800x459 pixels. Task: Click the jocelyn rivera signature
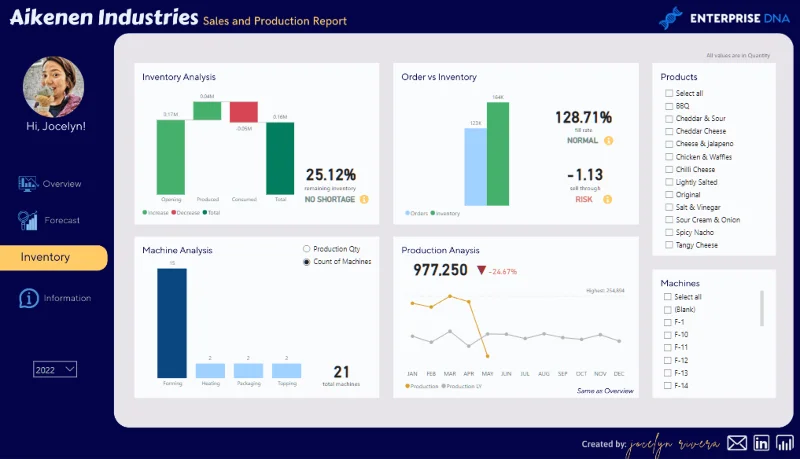coord(673,445)
